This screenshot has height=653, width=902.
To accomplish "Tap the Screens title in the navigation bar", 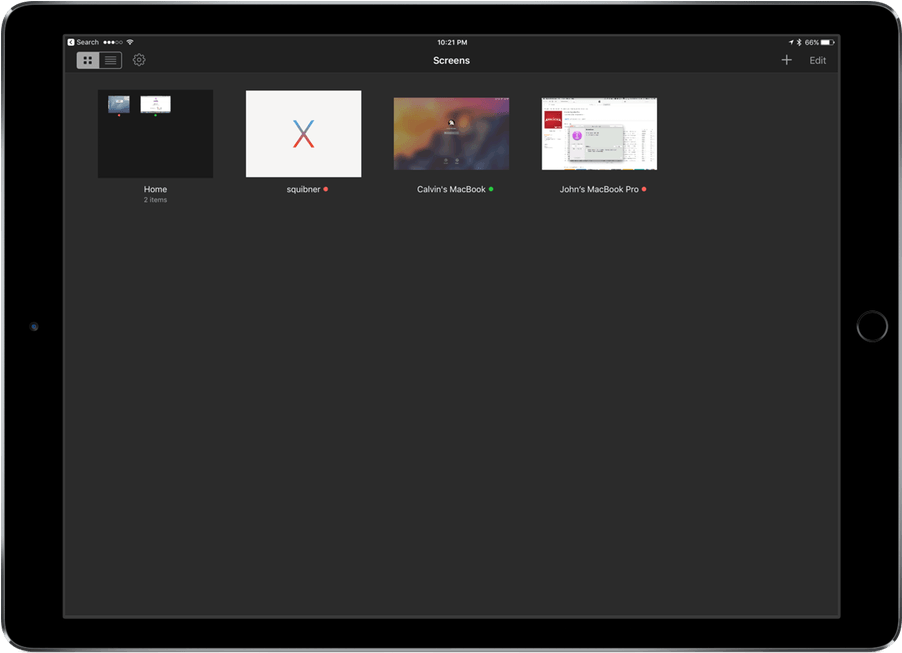I will (451, 60).
